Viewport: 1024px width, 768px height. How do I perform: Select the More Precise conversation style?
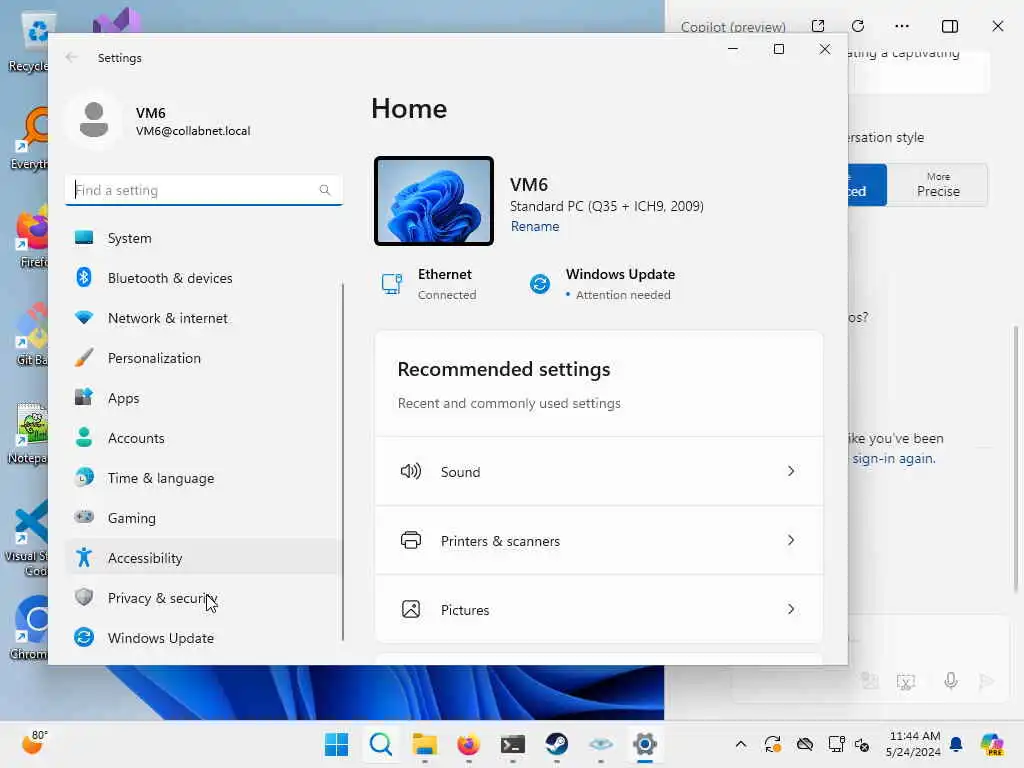(x=938, y=185)
